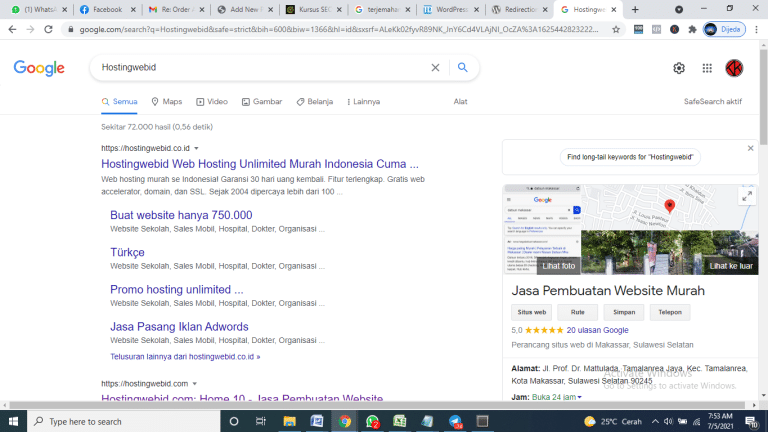Click the Google logo
768x432 pixels.
pyautogui.click(x=39, y=68)
